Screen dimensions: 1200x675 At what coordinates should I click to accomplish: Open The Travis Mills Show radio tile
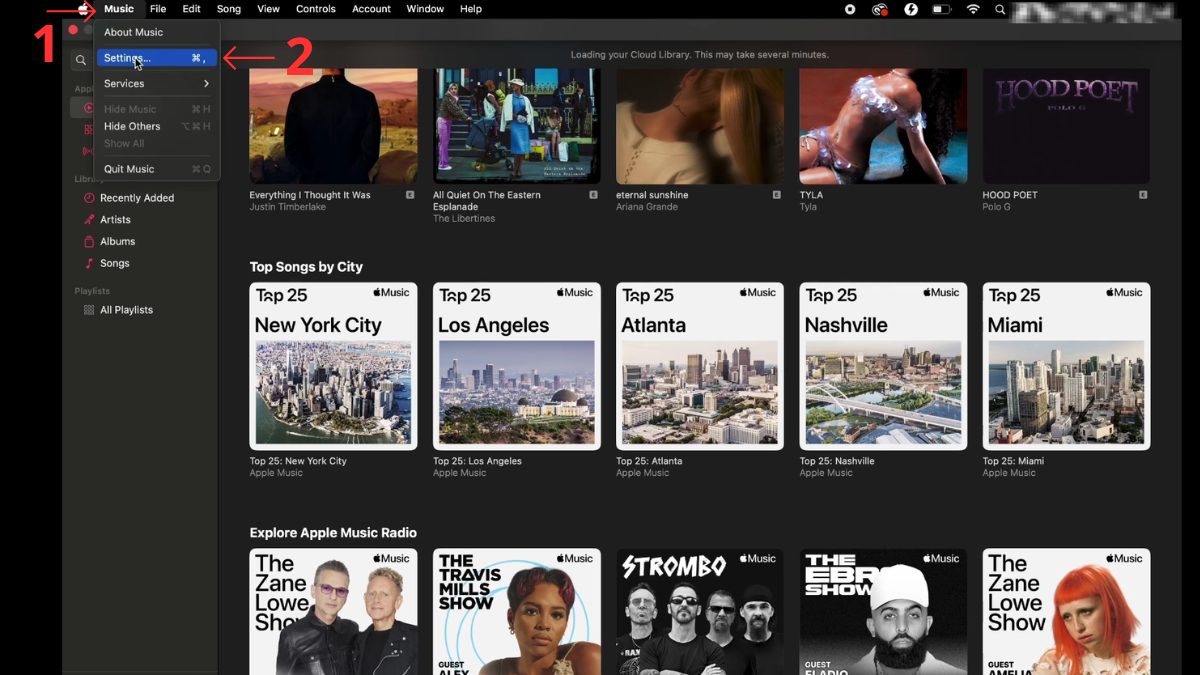(516, 611)
